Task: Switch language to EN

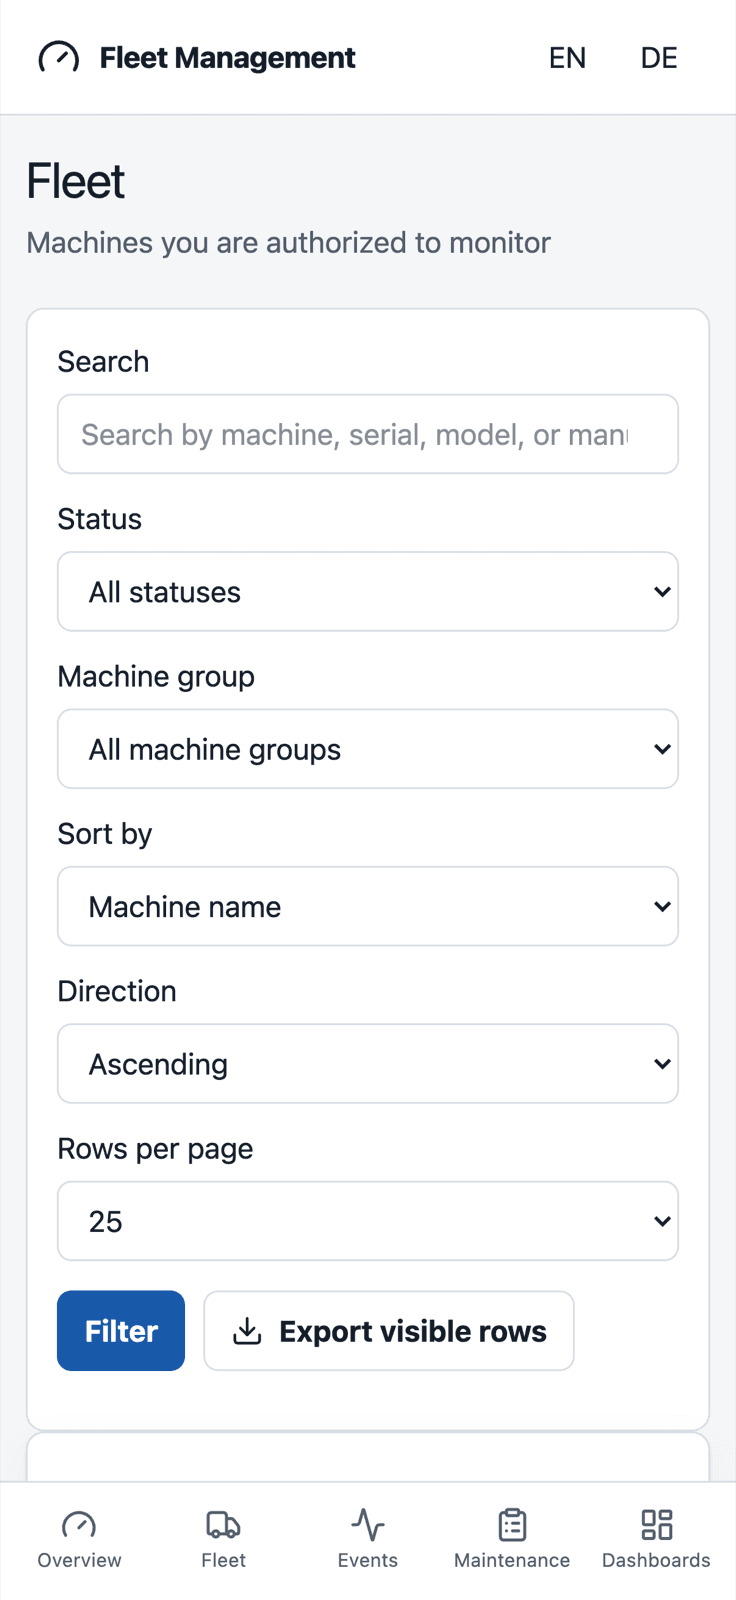Action: [567, 58]
